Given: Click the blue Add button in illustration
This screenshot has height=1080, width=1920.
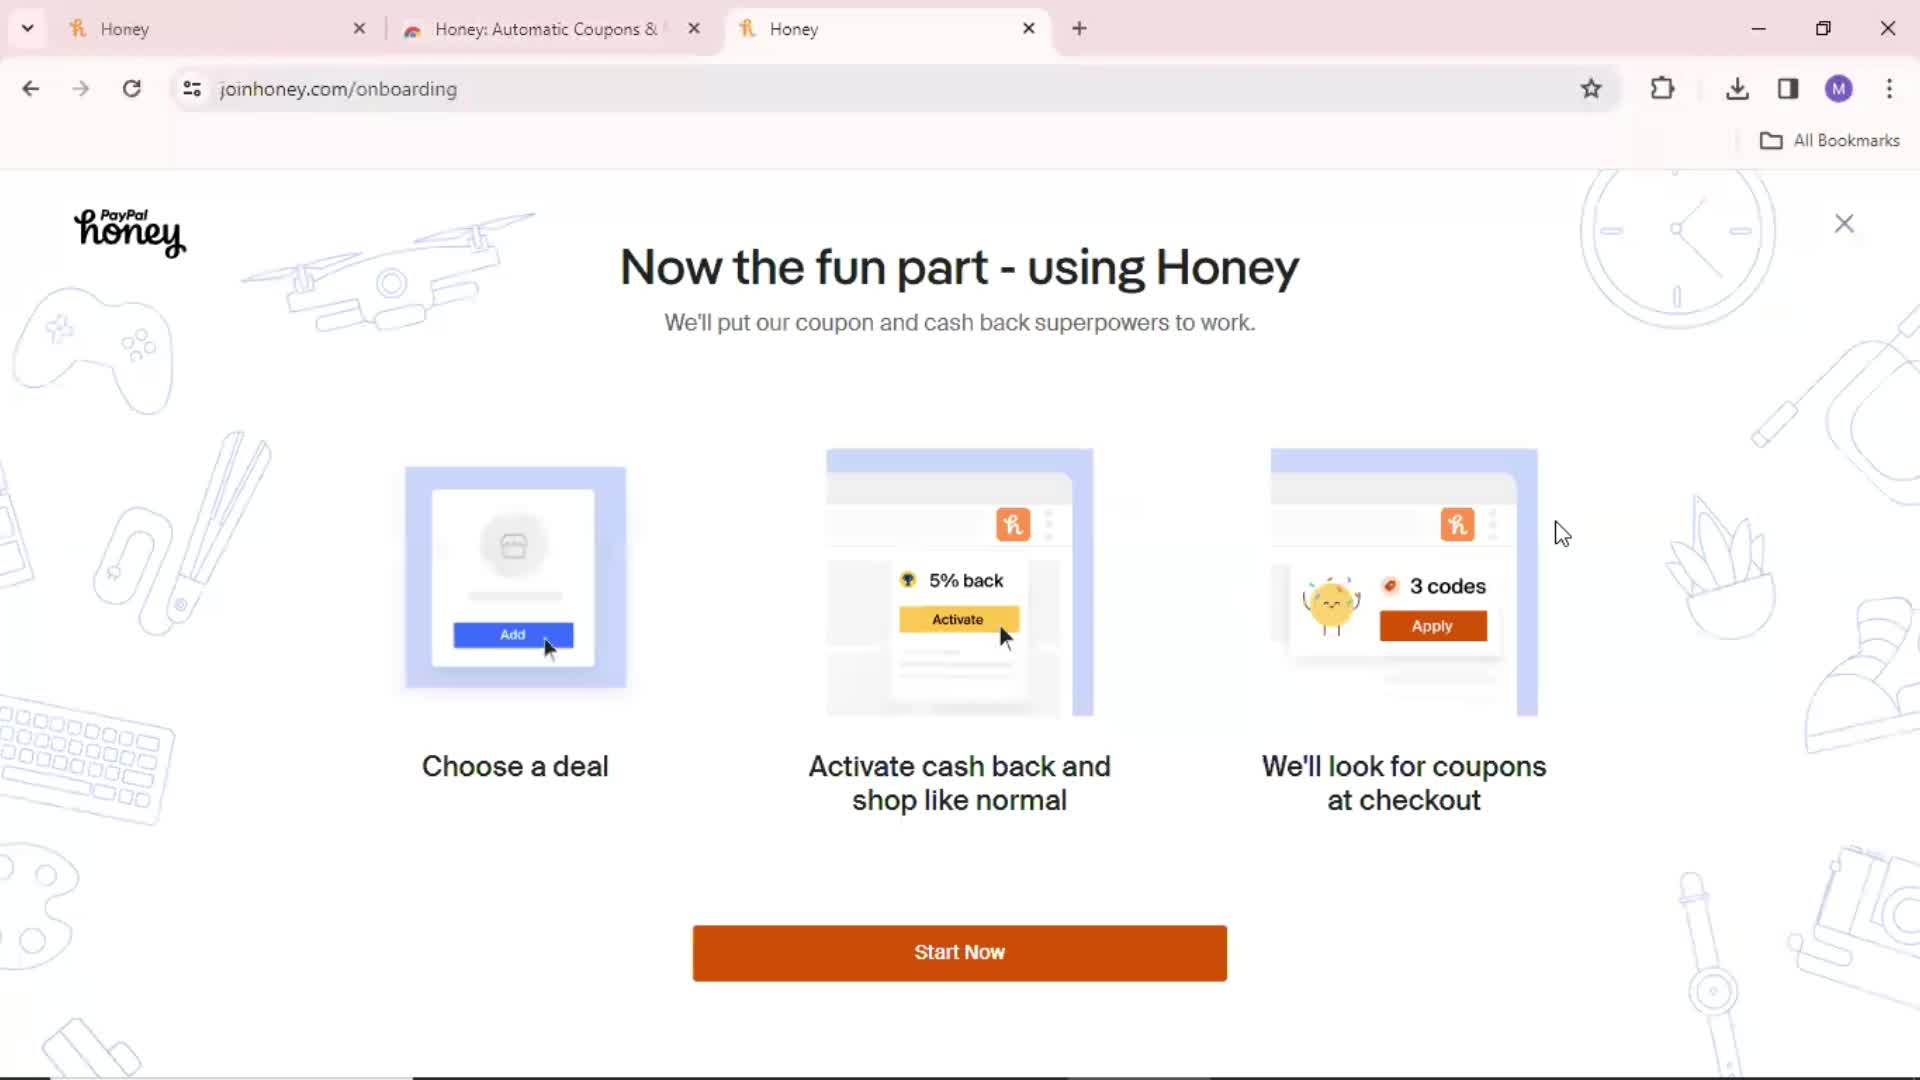Looking at the screenshot, I should point(513,635).
